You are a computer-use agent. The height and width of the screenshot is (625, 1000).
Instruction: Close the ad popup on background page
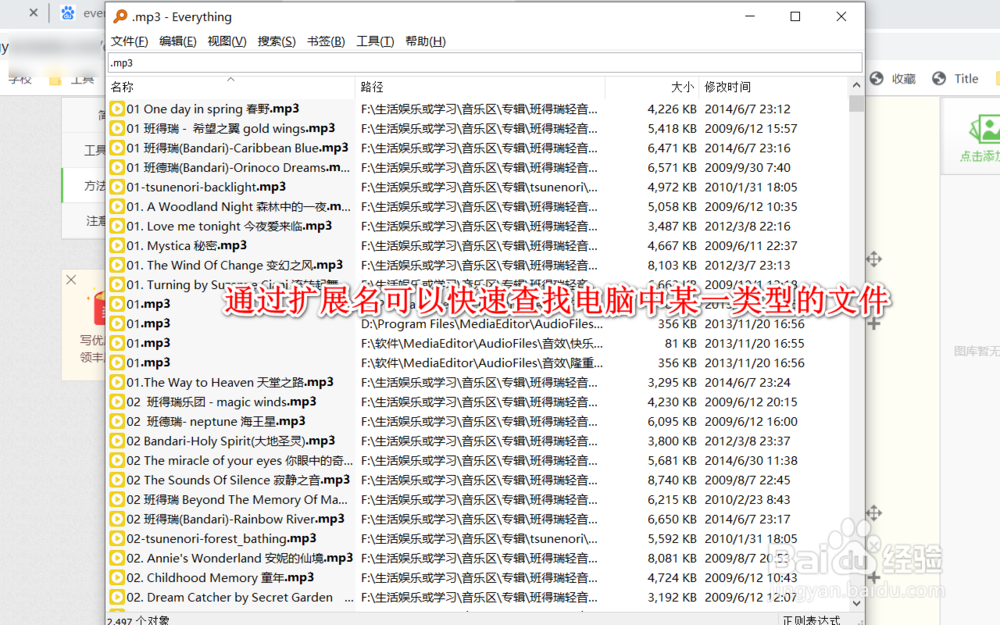coord(71,279)
